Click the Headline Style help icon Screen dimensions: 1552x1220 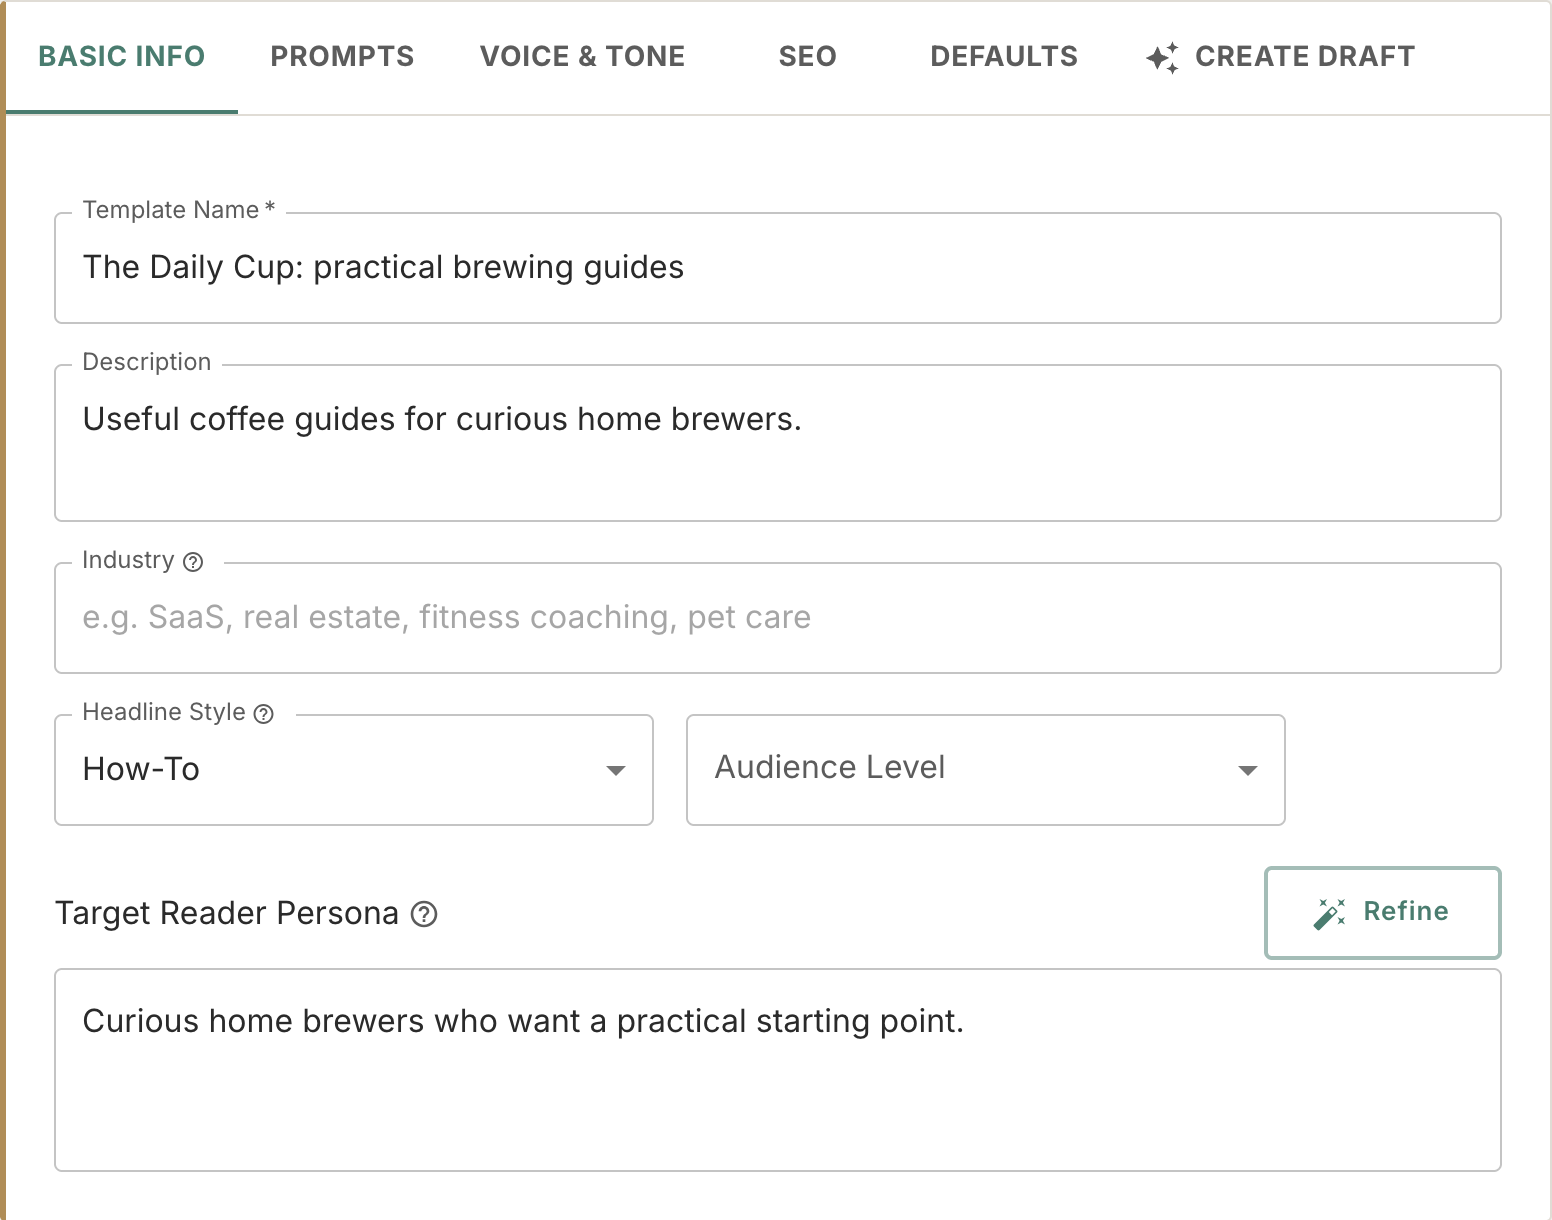(x=263, y=714)
